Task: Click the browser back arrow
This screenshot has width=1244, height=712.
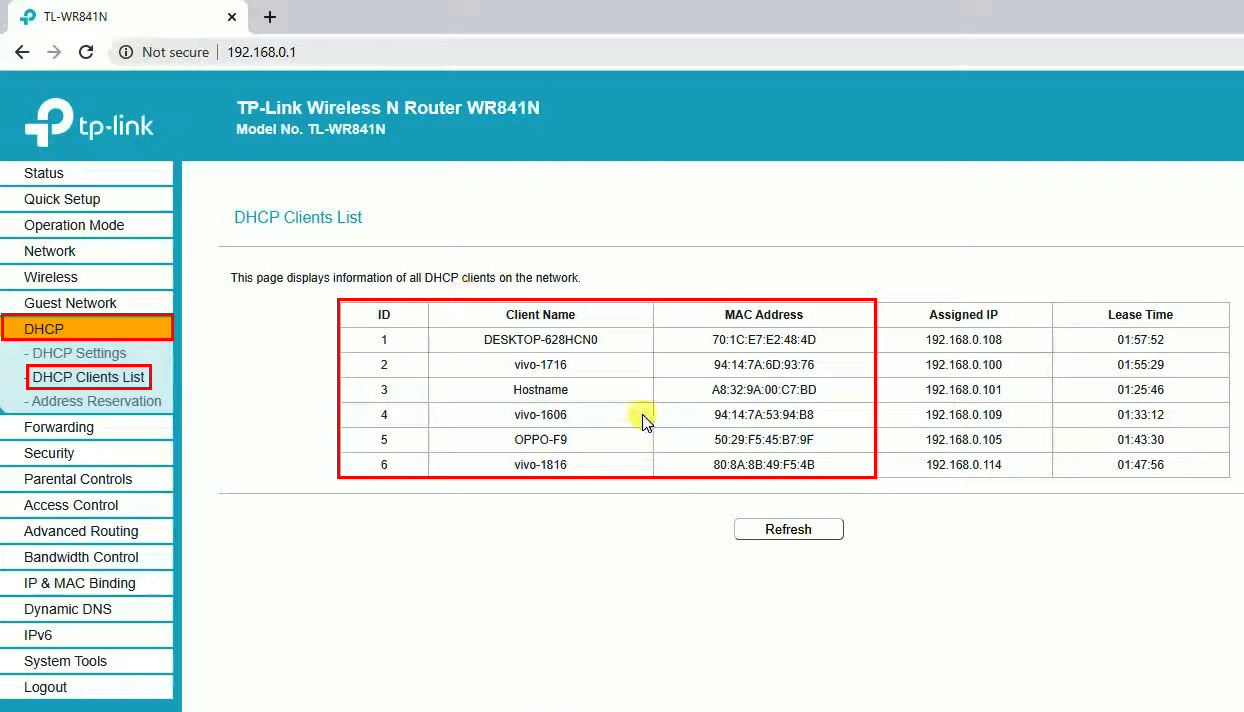Action: click(x=22, y=52)
